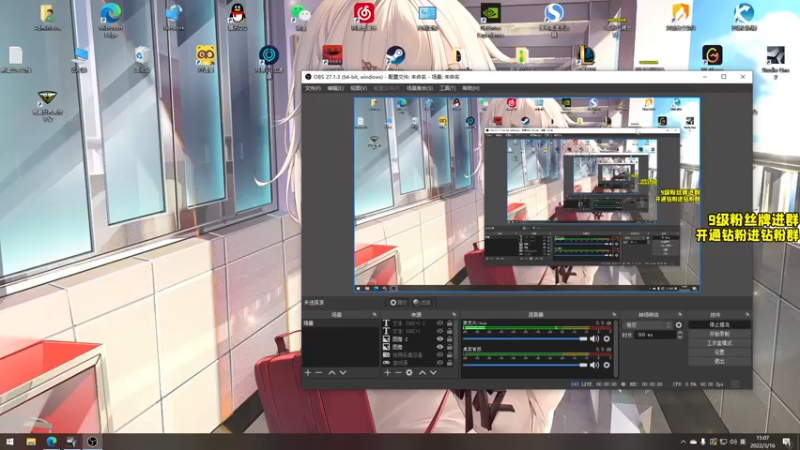The image size is (800, 450).
Task: Toggle lock on 图像 2 source
Action: coord(449,339)
